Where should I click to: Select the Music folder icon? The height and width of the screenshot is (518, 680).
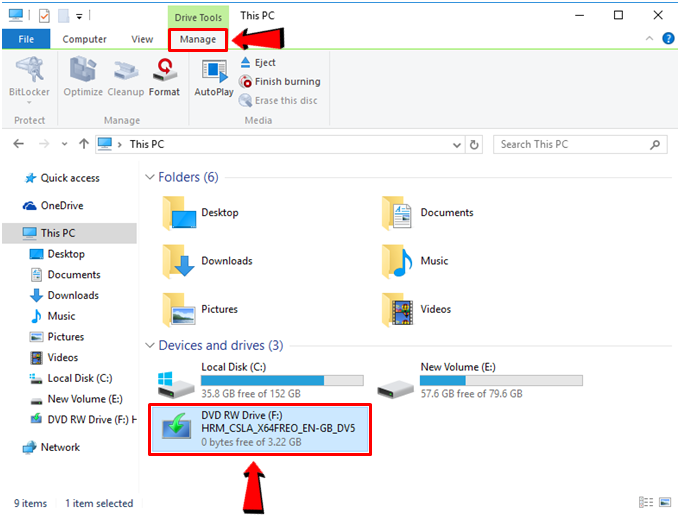coord(397,261)
